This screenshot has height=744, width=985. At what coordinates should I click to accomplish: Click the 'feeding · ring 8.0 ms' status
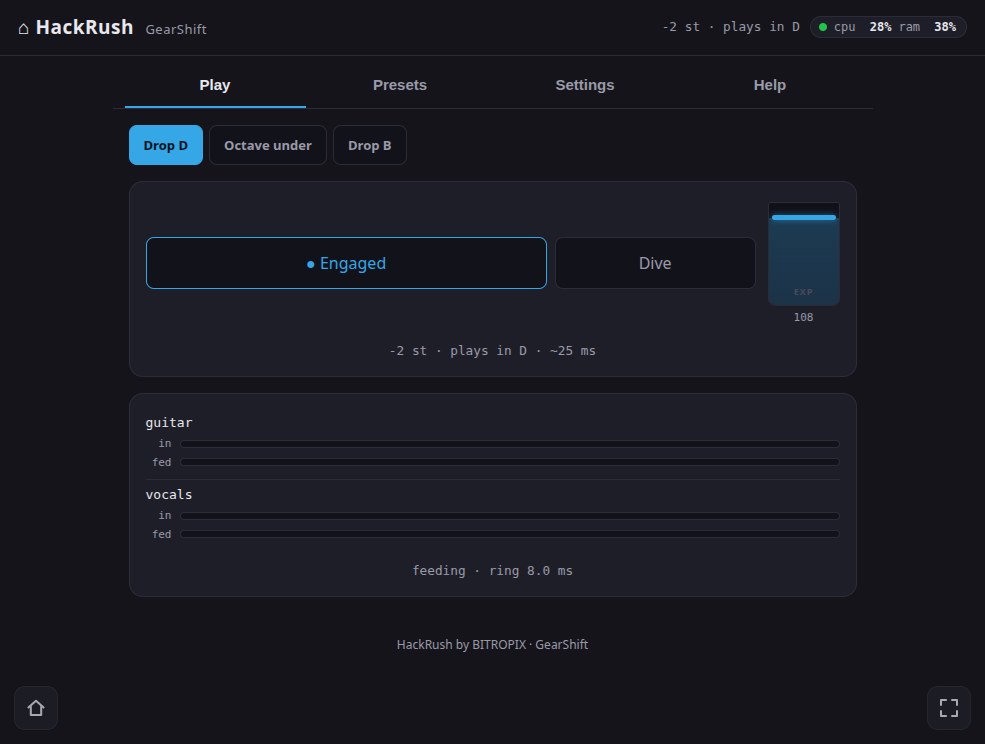click(x=492, y=571)
